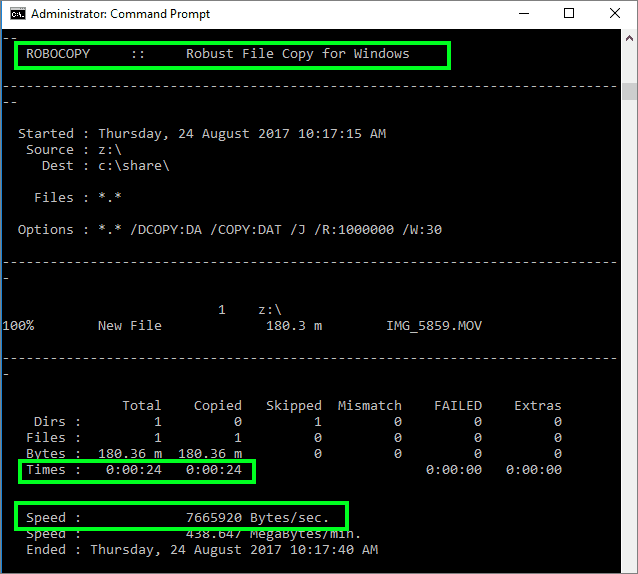The image size is (638, 574).
Task: Click the Started timestamp '10:17:15 AM'
Action: (342, 134)
